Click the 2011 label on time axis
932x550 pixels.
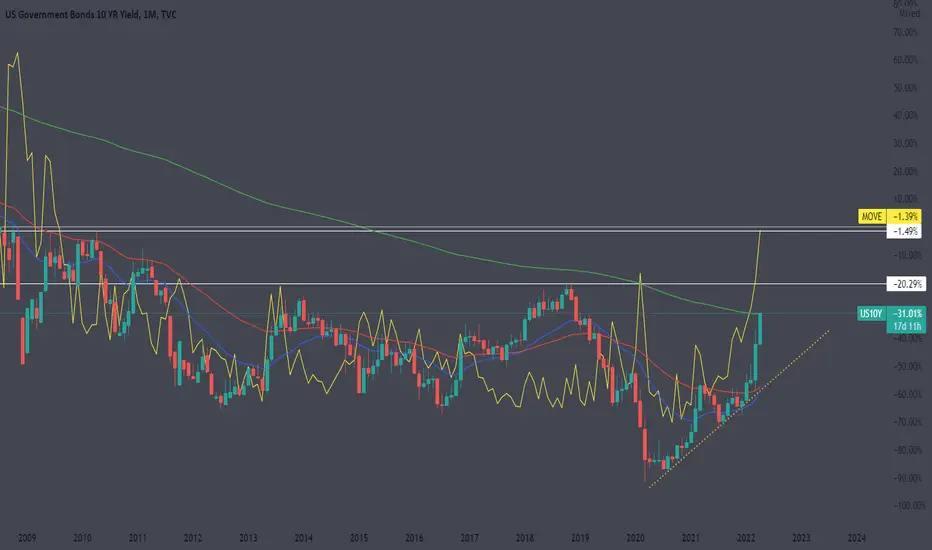[137, 538]
